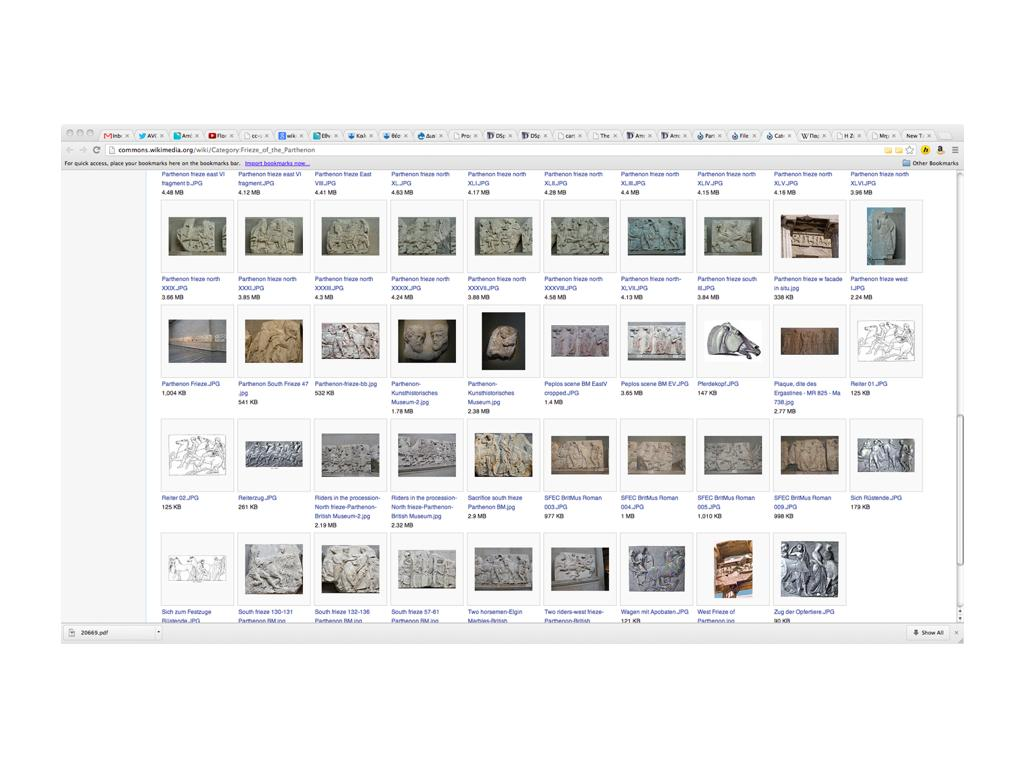Screen dimensions: 1024x768
Task: Click the vertical page scrollbar thumb
Action: click(x=959, y=488)
